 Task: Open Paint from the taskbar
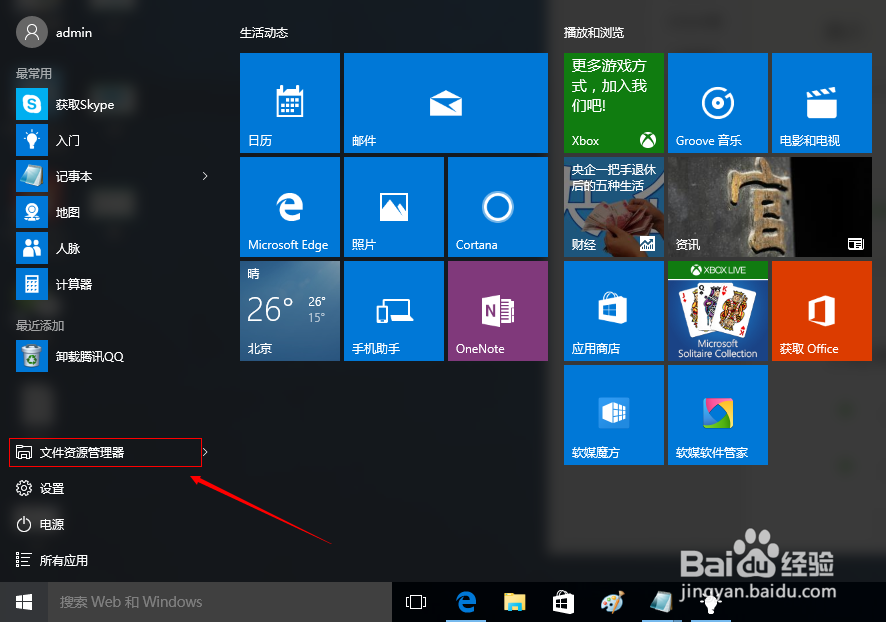[x=613, y=602]
